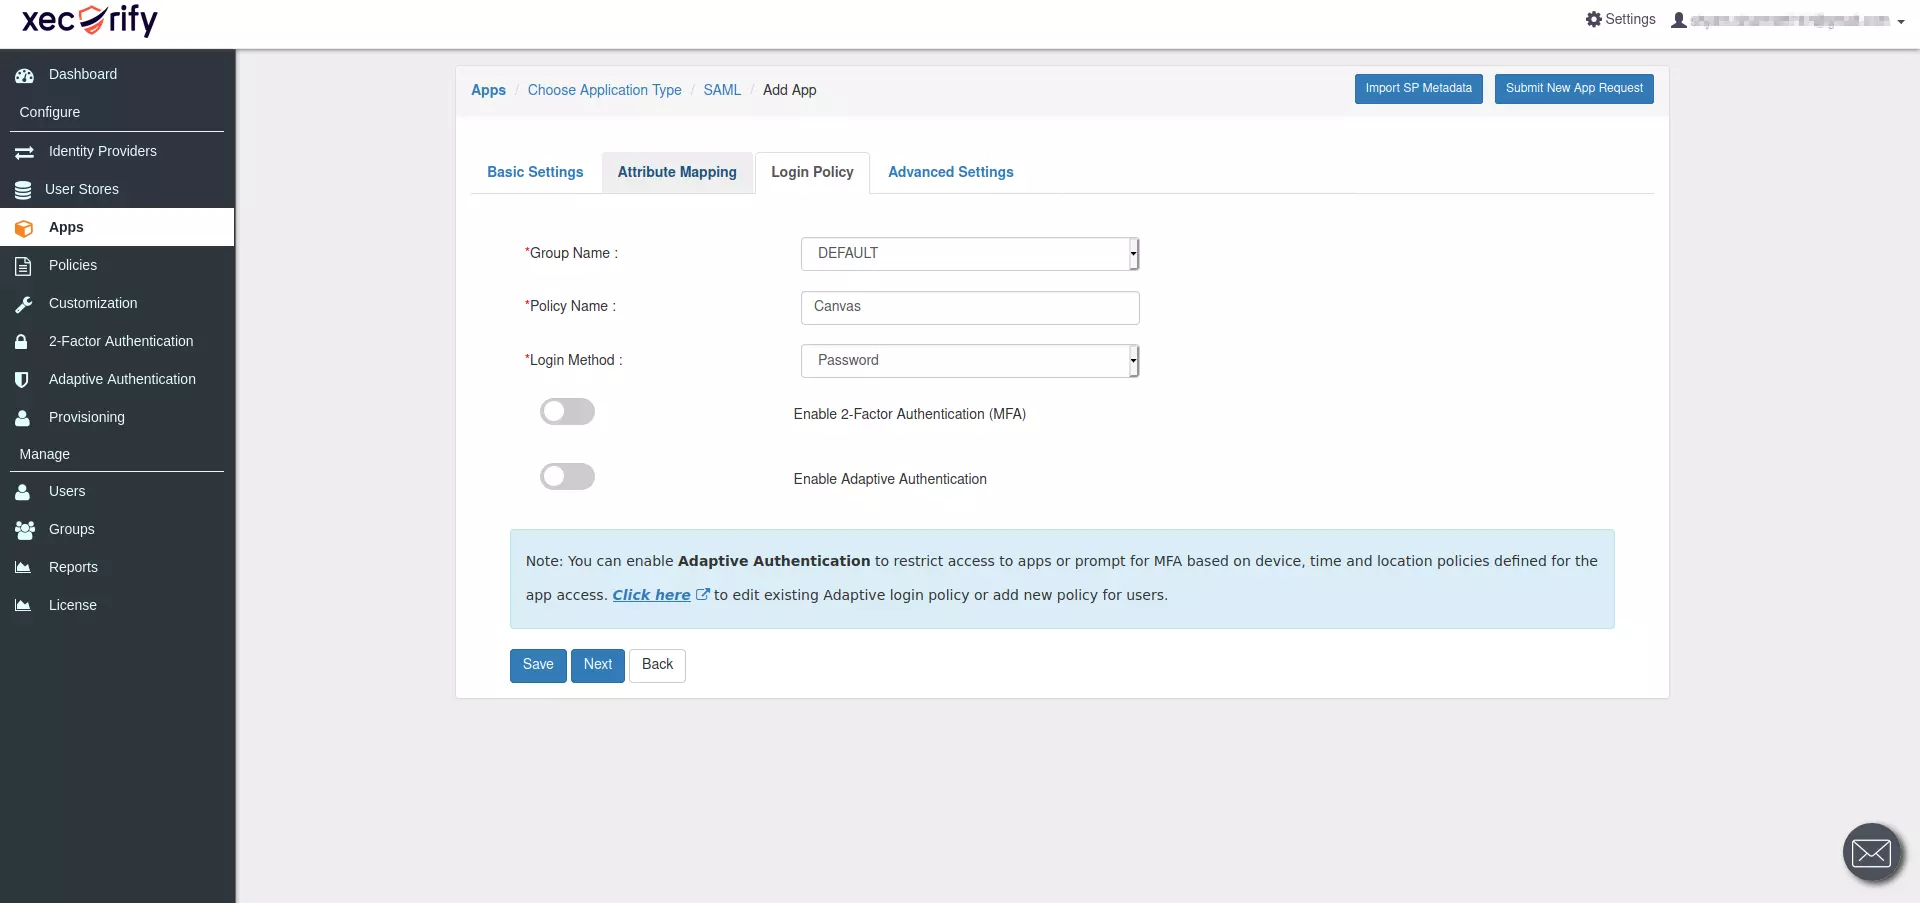Select Adaptive Authentication in the sidebar
Image resolution: width=1920 pixels, height=903 pixels.
pyautogui.click(x=122, y=379)
